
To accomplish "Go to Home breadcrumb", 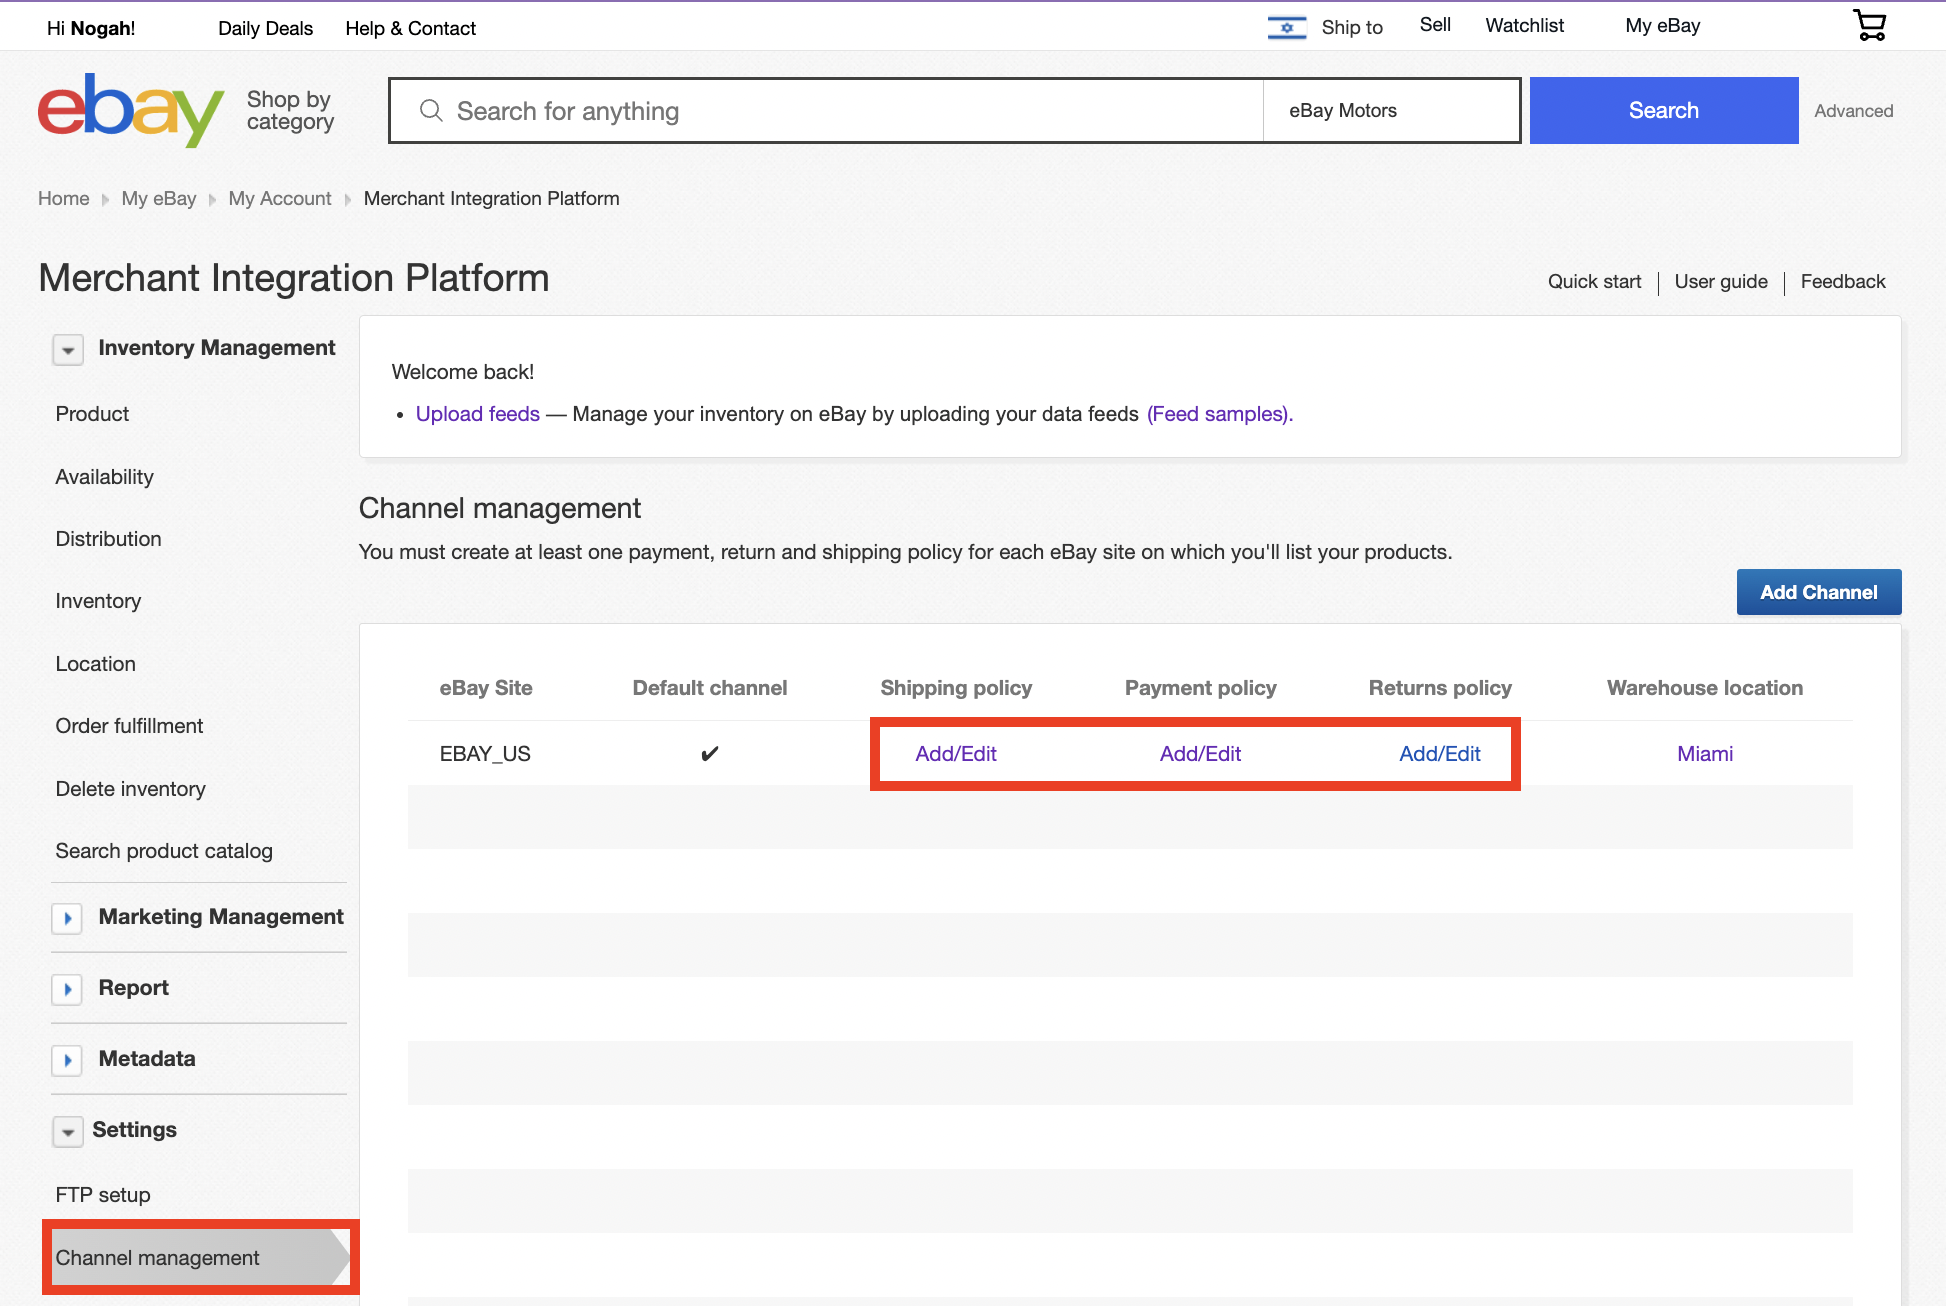I will coord(63,199).
